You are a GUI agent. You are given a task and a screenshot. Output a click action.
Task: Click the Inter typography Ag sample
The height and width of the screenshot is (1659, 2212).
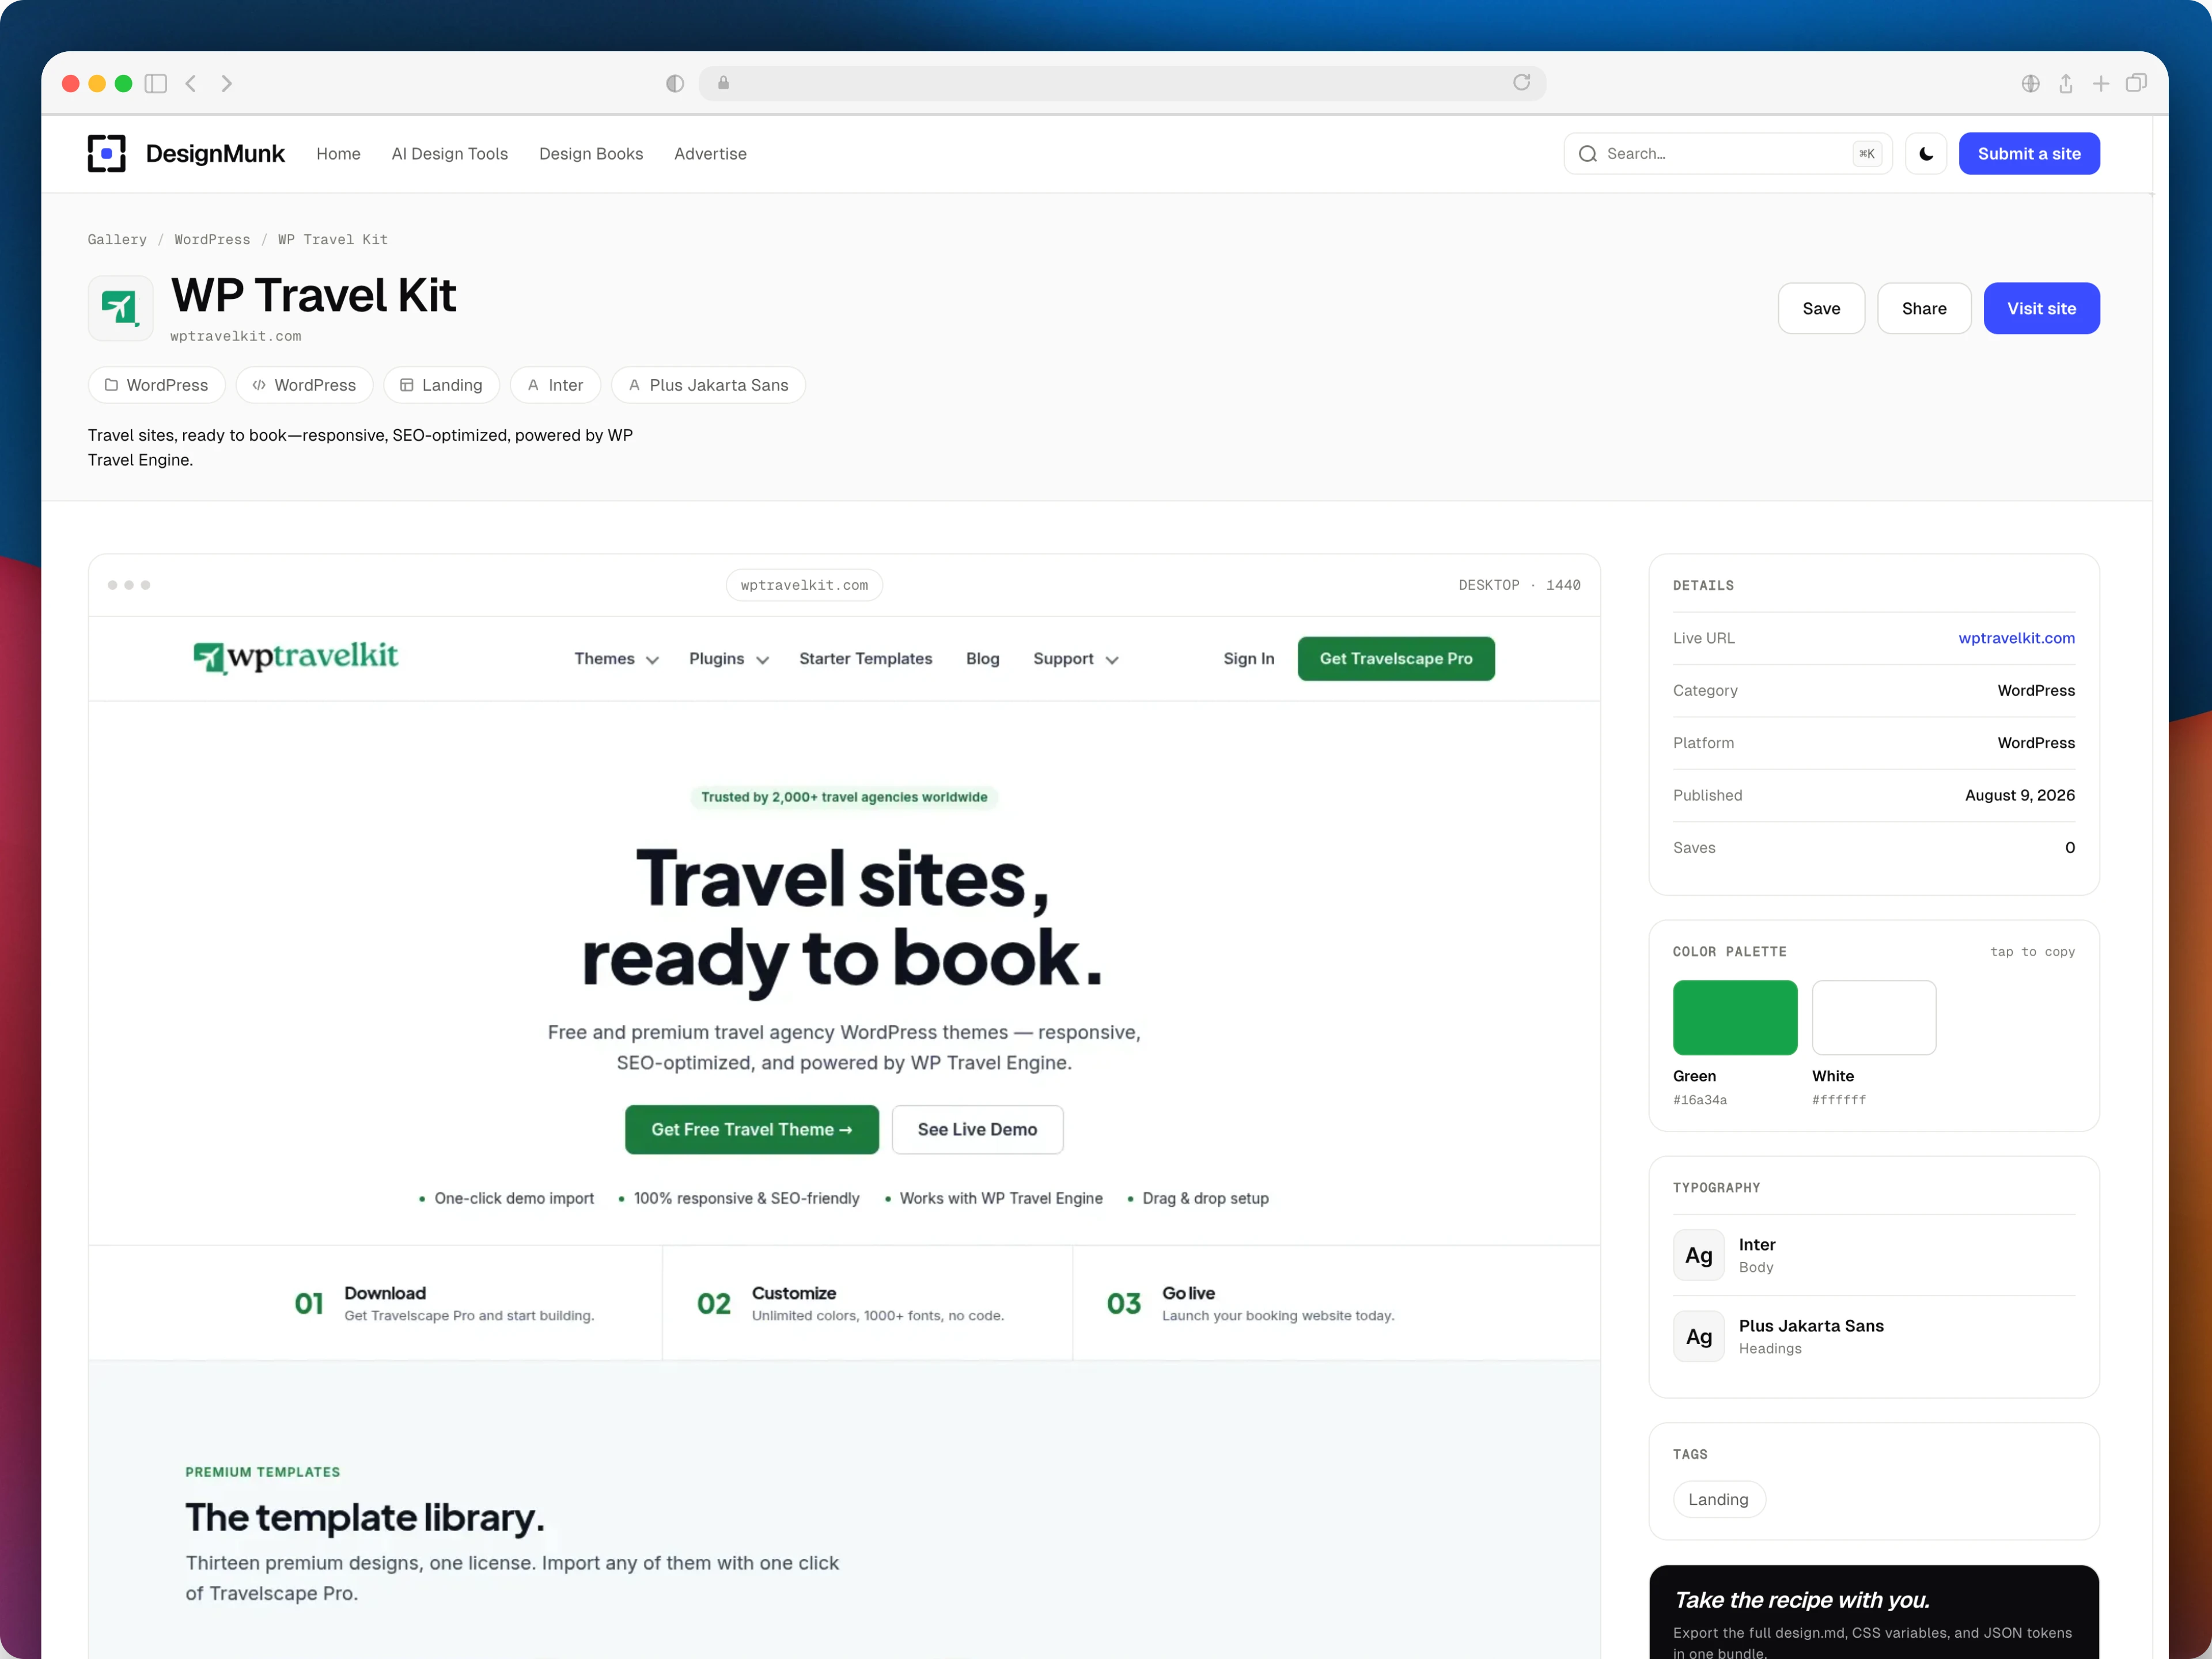tap(1698, 1255)
